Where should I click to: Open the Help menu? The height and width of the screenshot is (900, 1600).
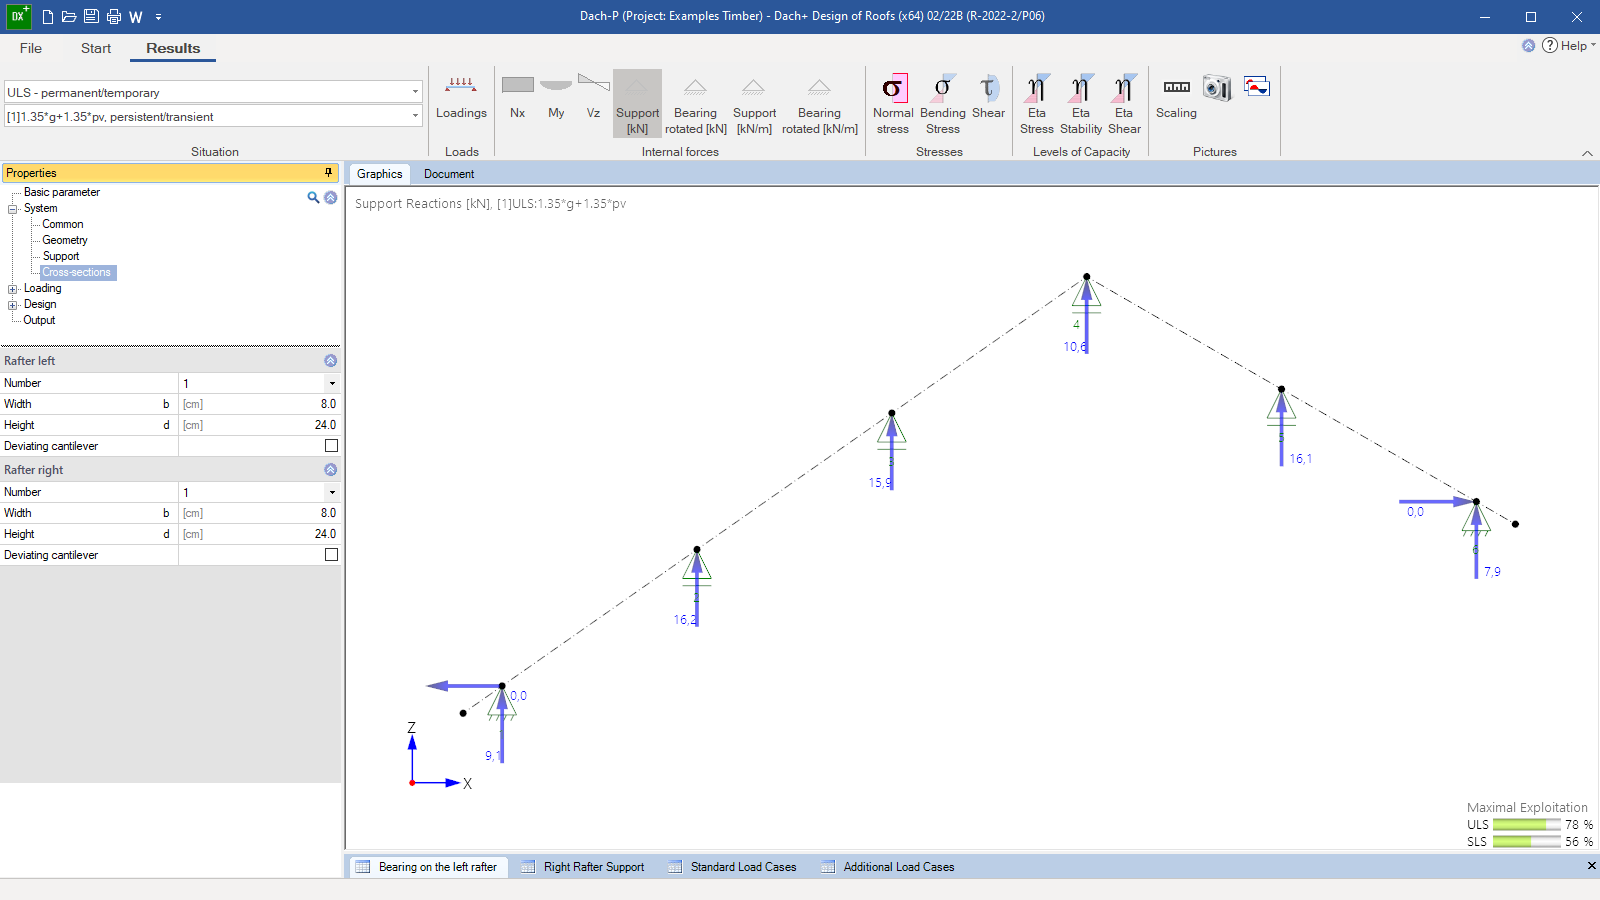coord(1568,45)
